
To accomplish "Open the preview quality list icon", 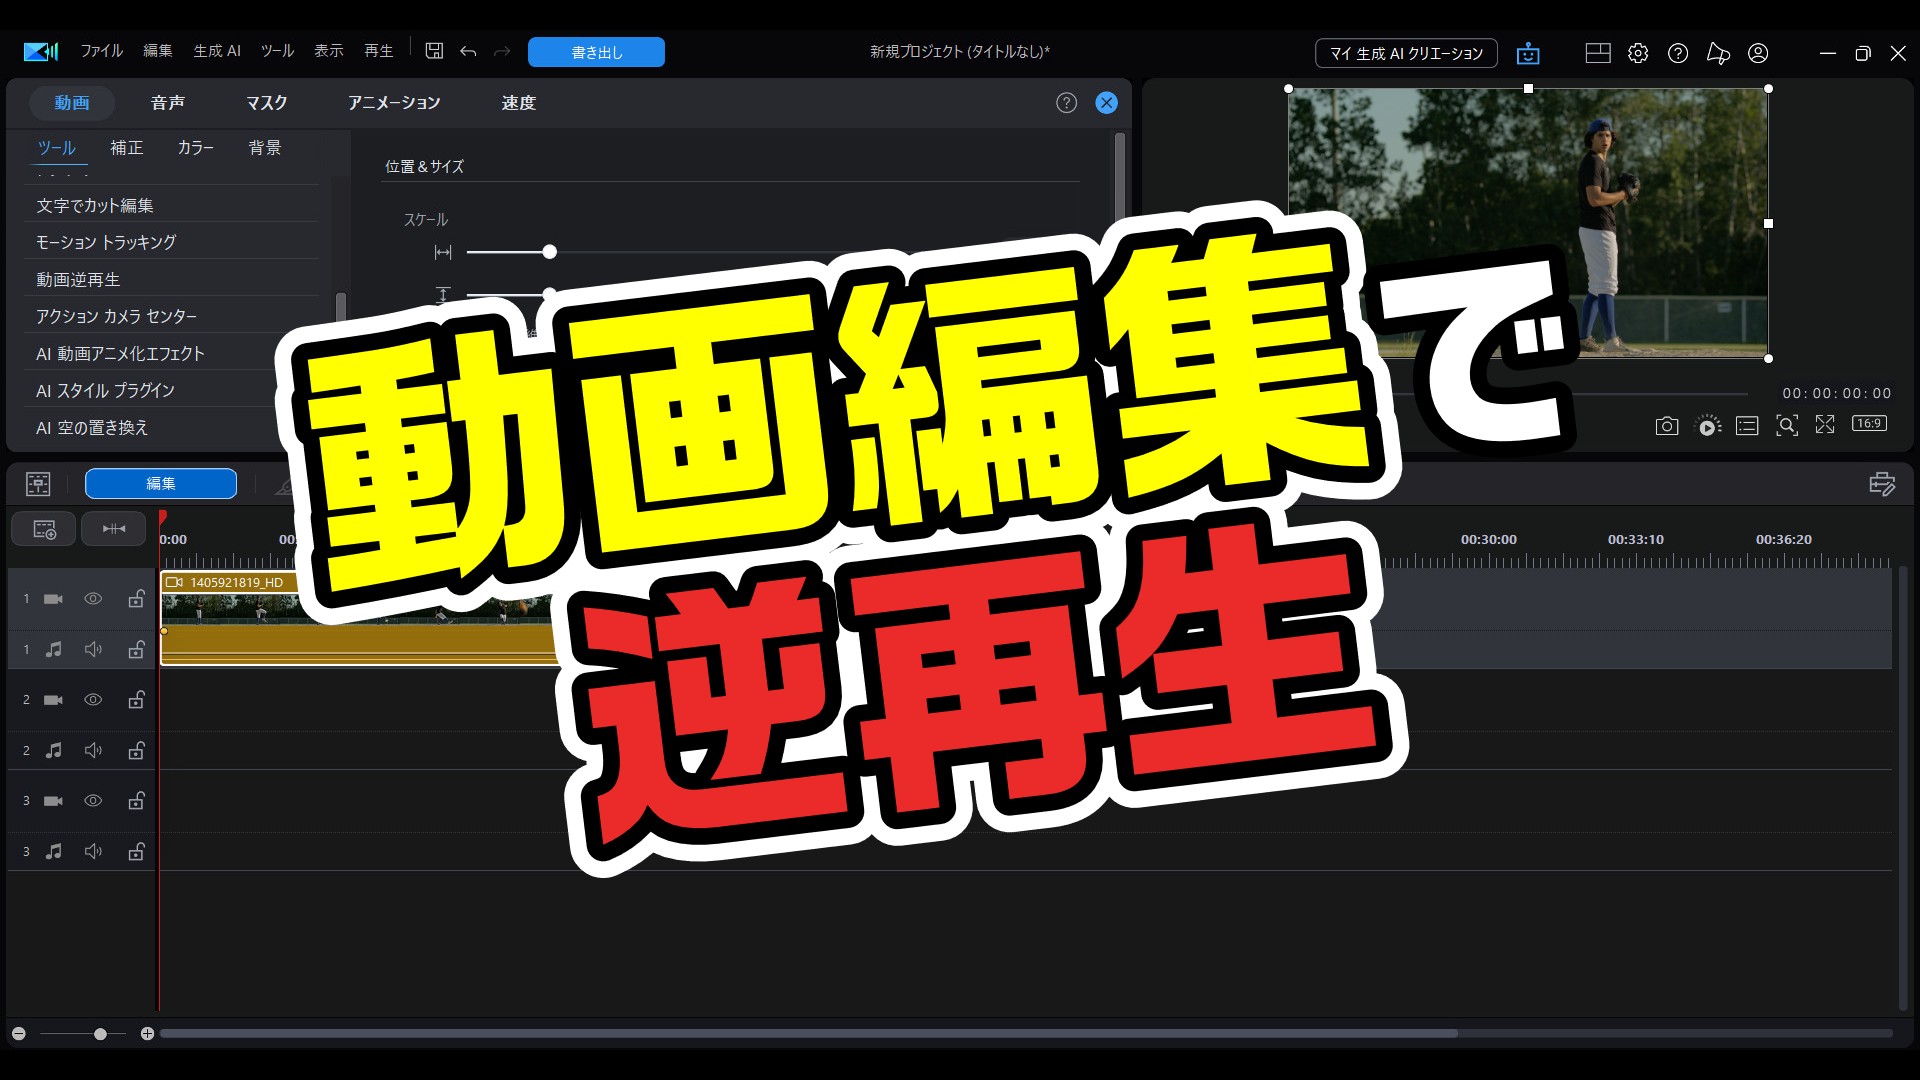I will coord(1747,425).
